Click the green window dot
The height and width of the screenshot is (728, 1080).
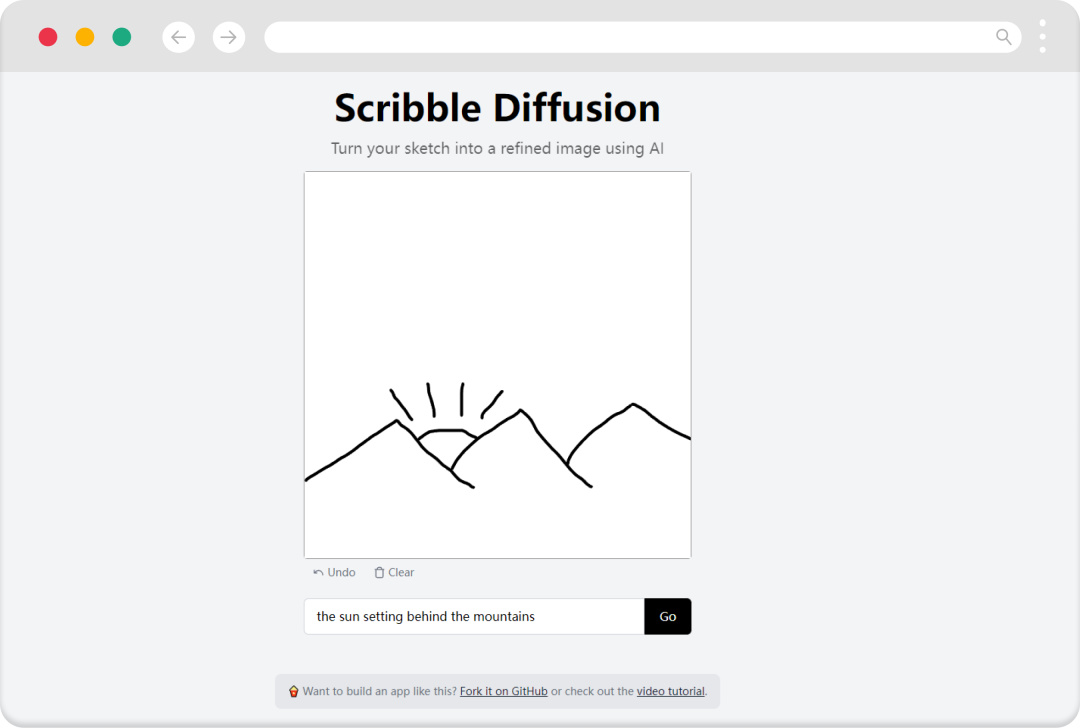tap(122, 37)
